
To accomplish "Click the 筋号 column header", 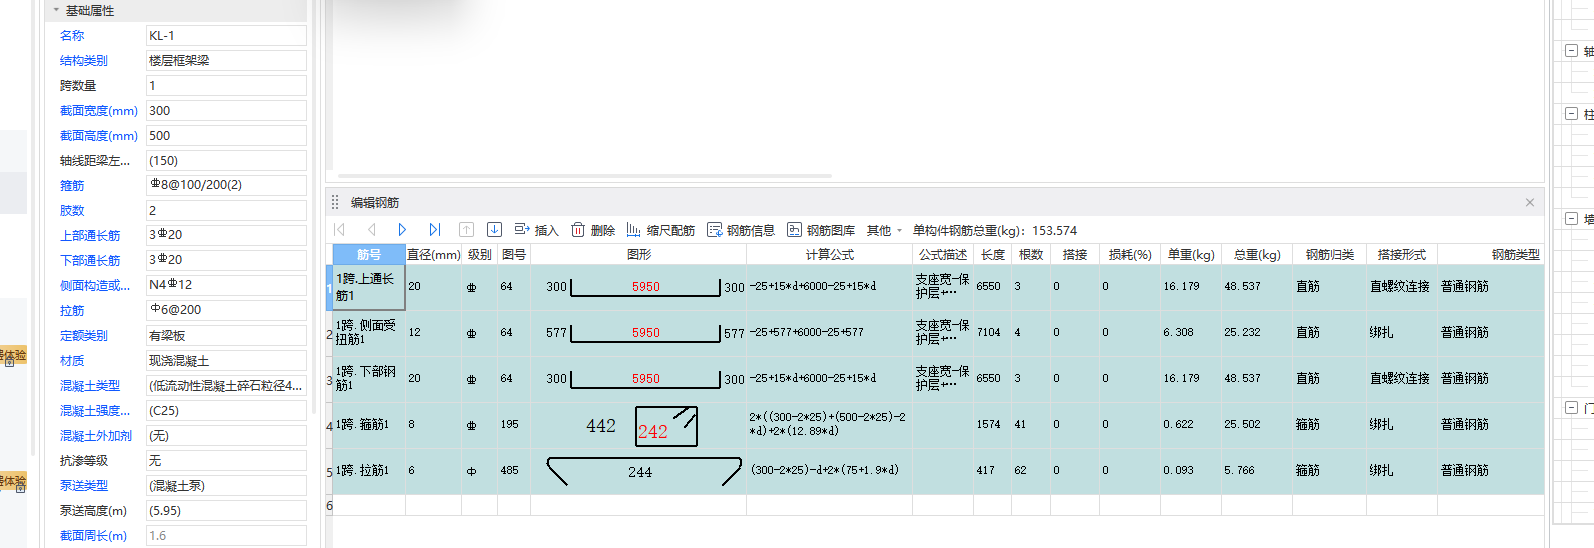I will pos(368,255).
